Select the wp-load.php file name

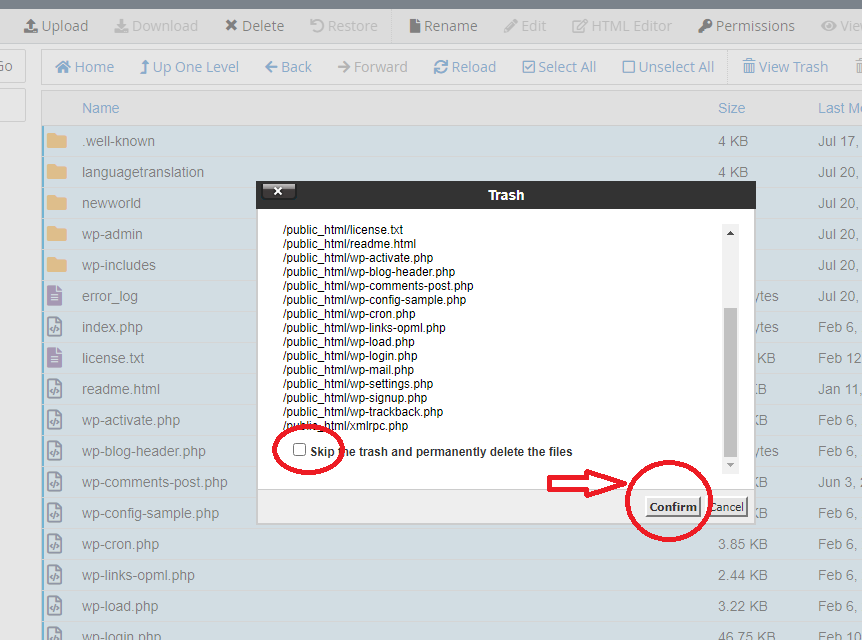pos(120,606)
